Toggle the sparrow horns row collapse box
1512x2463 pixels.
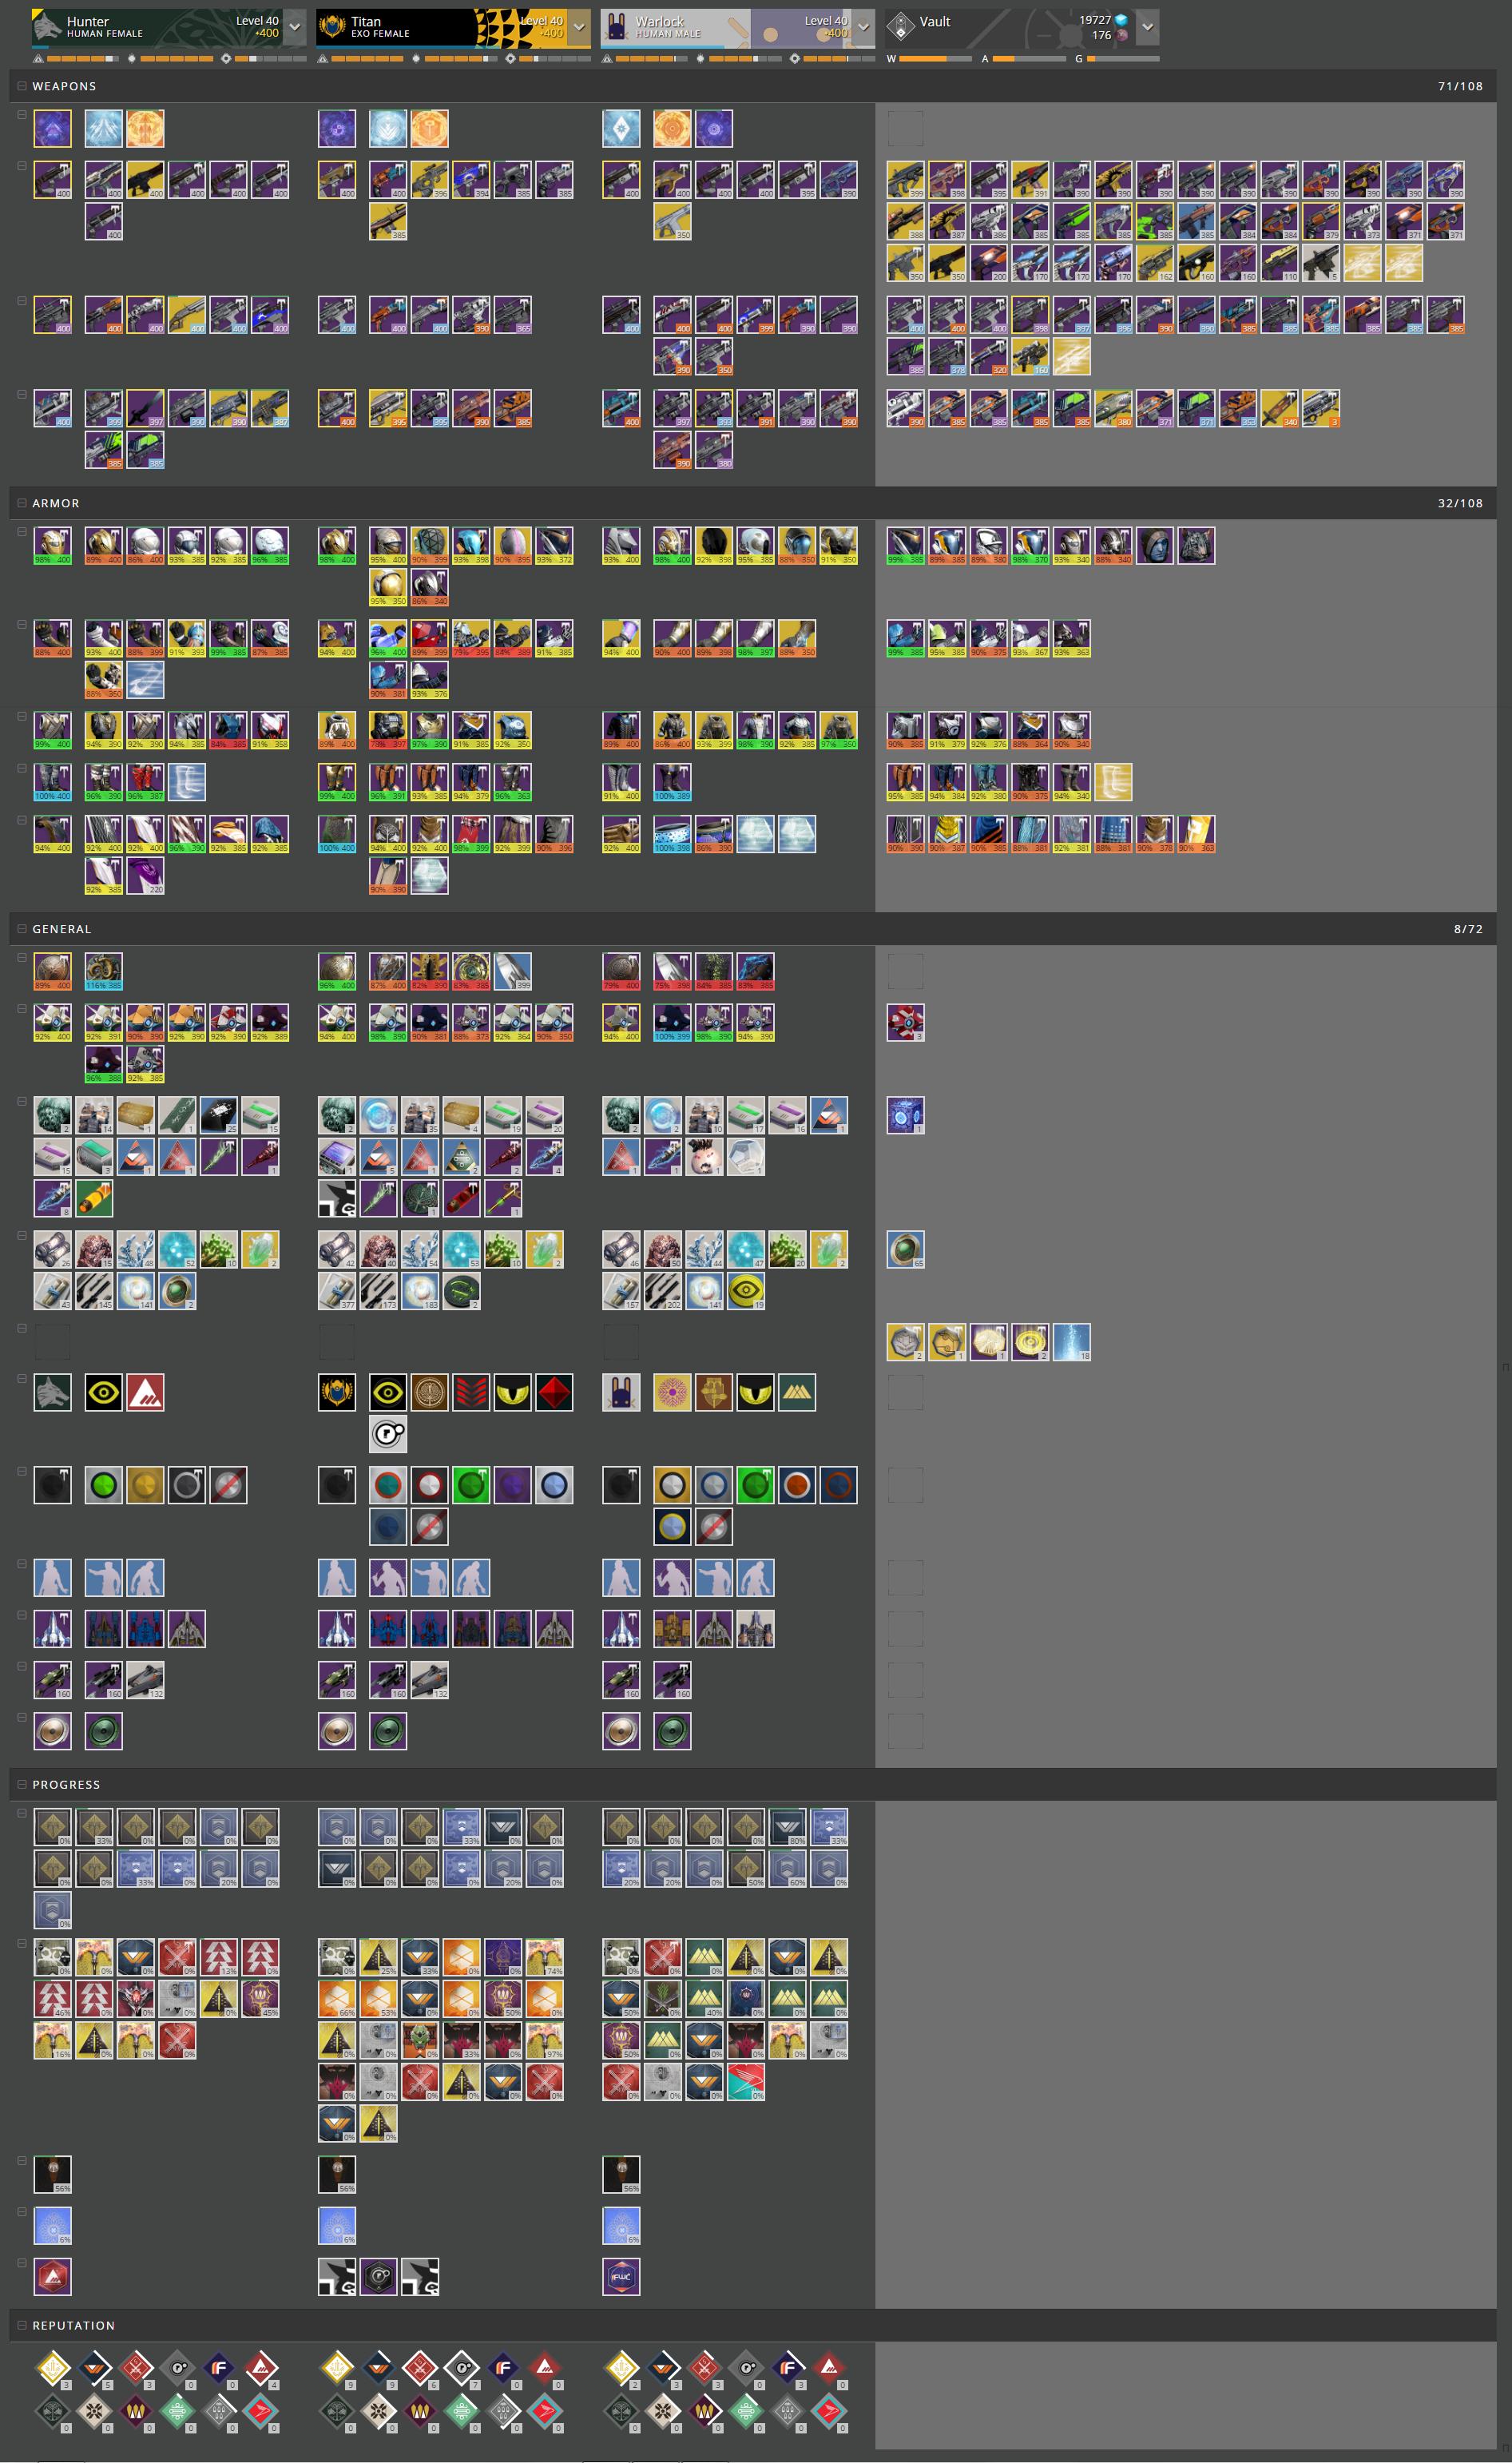[22, 1717]
